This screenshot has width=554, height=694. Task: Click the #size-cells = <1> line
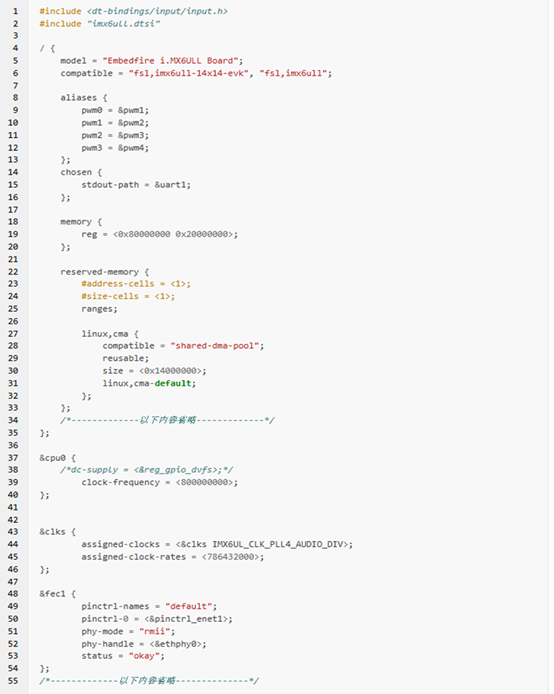(128, 296)
